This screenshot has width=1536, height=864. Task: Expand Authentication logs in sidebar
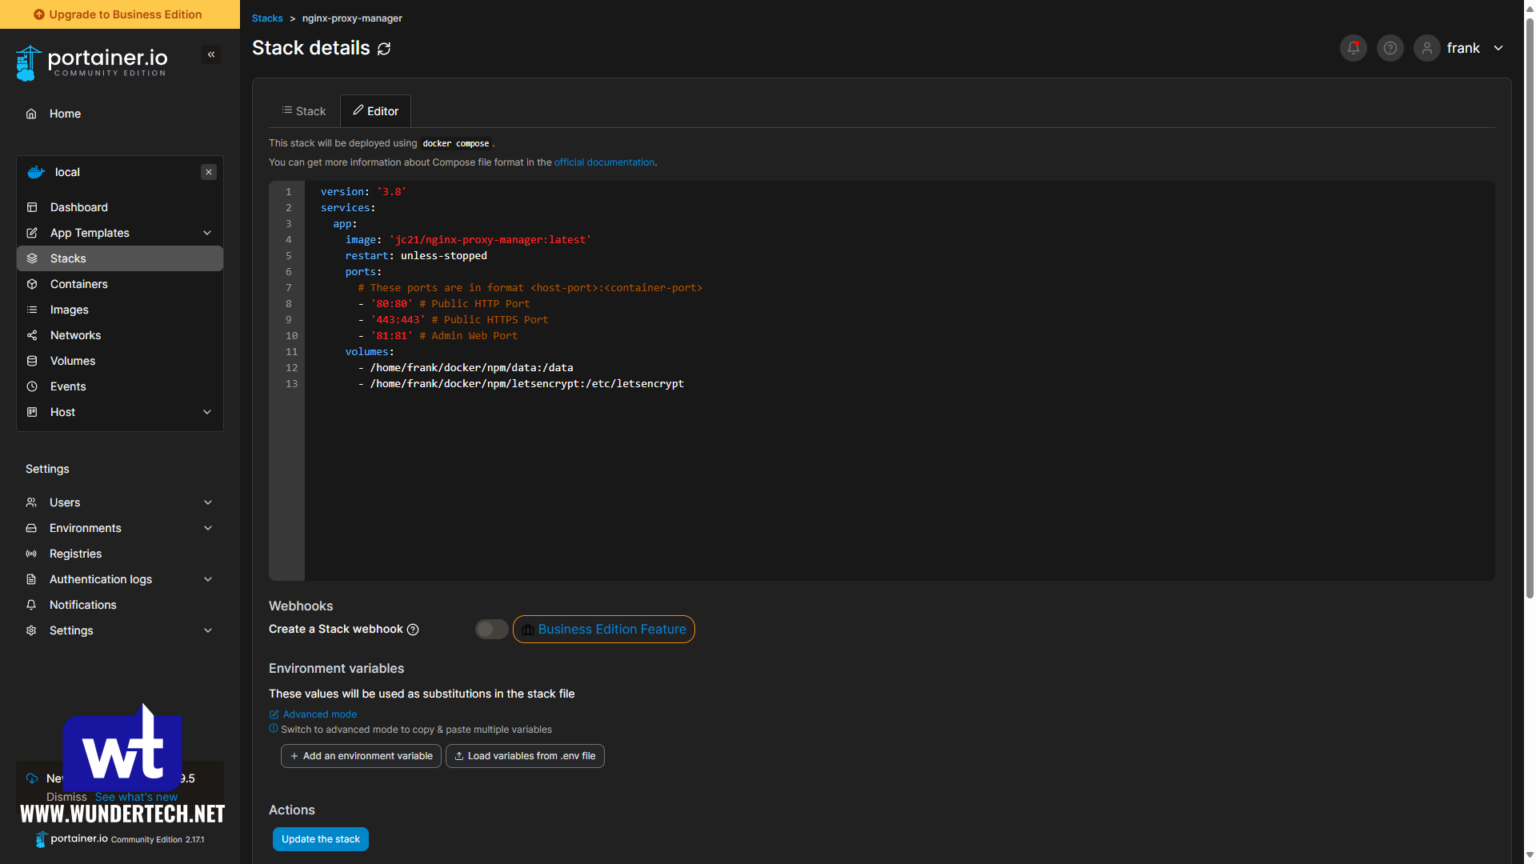[x=207, y=579]
